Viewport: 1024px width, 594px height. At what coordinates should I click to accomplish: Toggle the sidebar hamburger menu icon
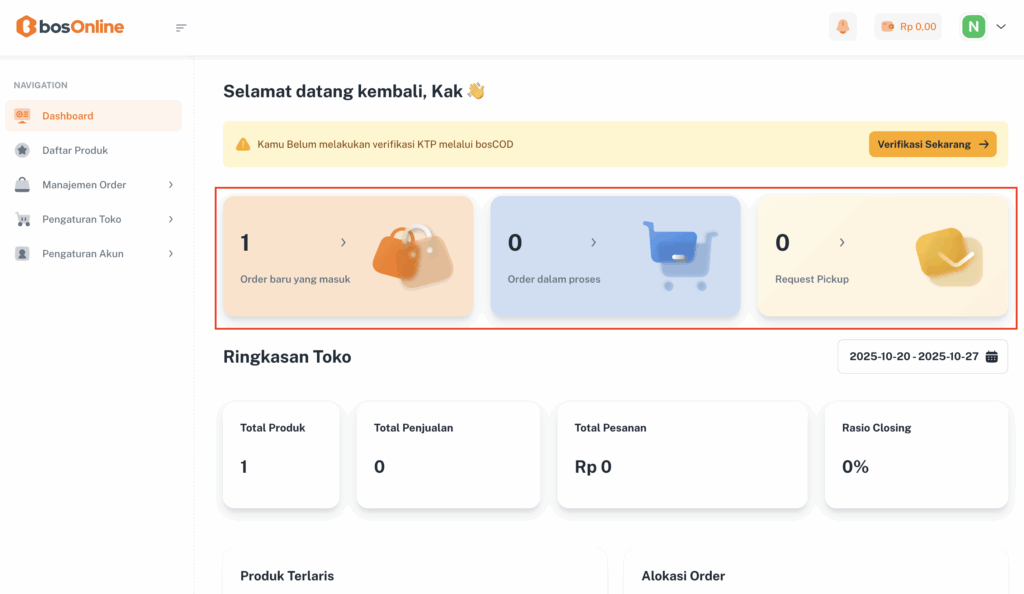click(x=181, y=27)
